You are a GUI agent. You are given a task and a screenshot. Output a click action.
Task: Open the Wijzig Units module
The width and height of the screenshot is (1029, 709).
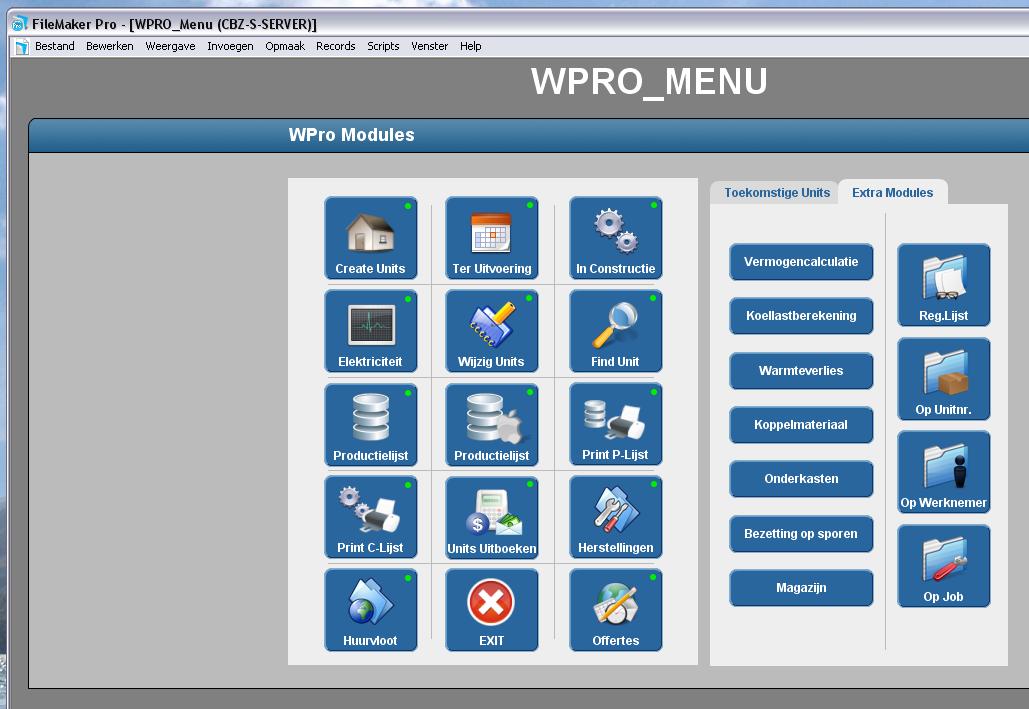pyautogui.click(x=492, y=332)
